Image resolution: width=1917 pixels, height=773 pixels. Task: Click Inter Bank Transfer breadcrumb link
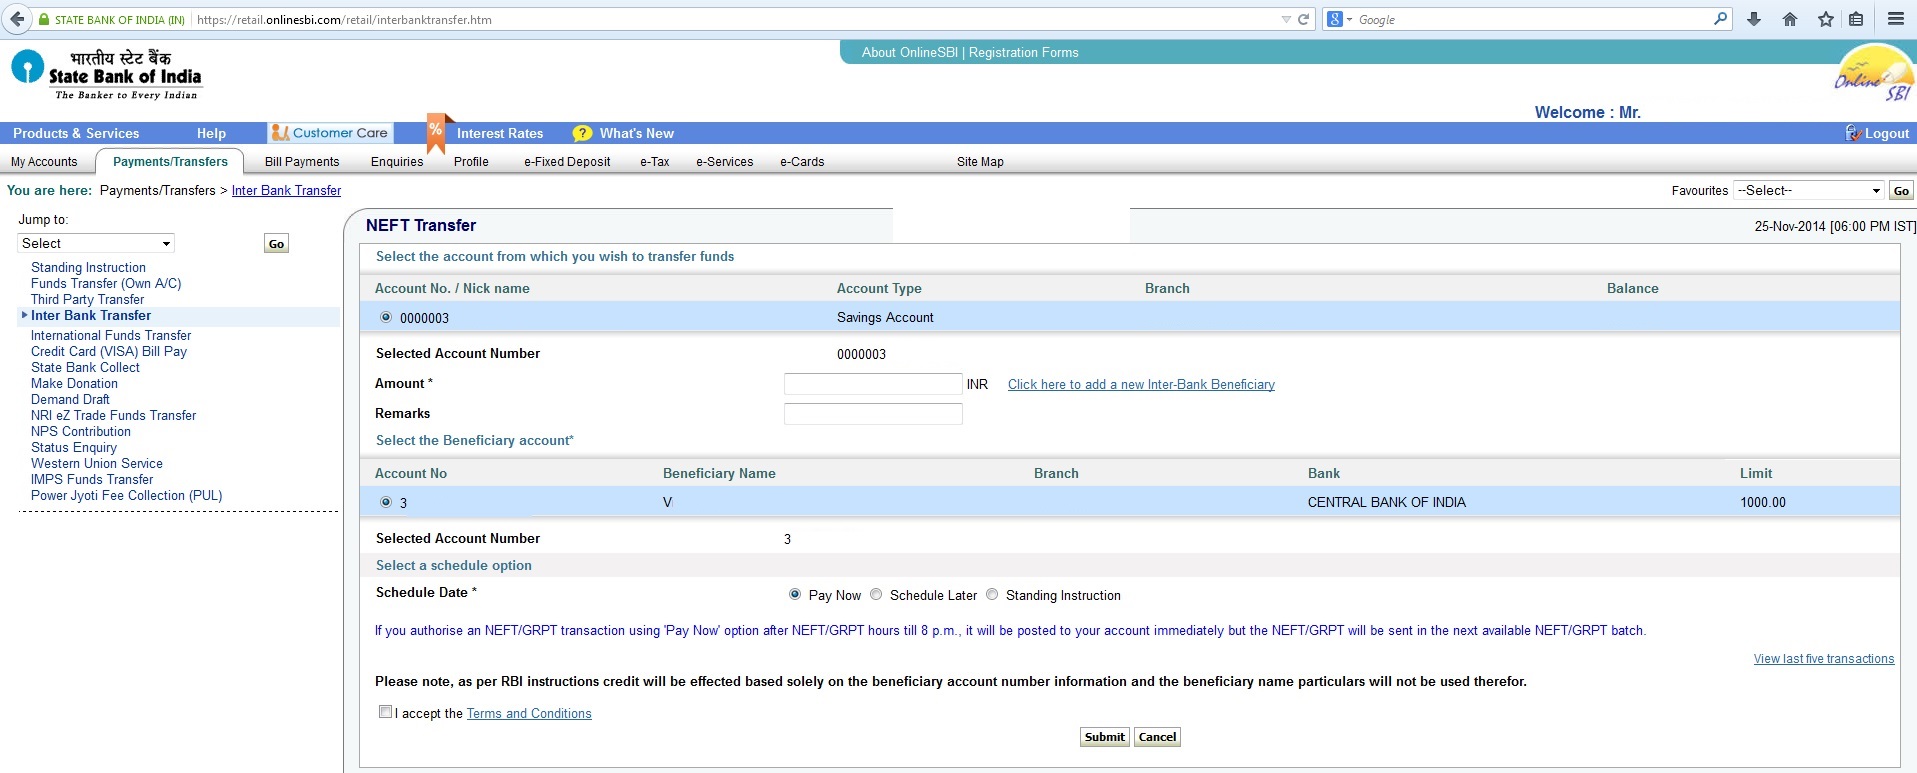point(286,190)
